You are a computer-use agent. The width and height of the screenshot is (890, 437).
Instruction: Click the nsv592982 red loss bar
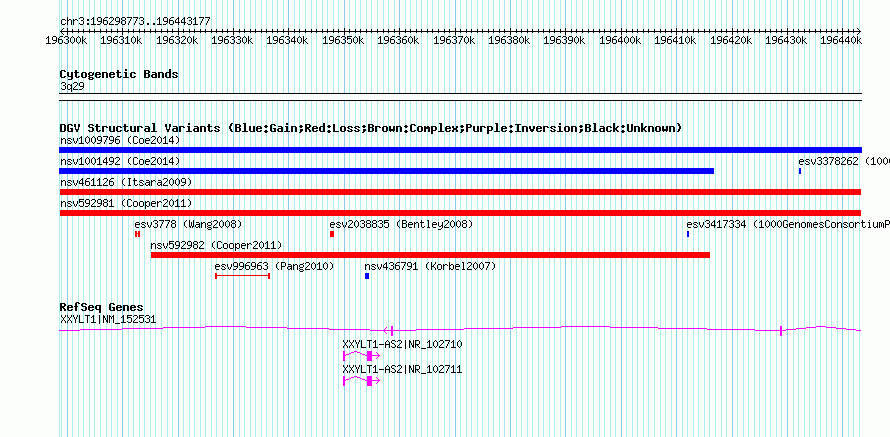click(x=430, y=255)
